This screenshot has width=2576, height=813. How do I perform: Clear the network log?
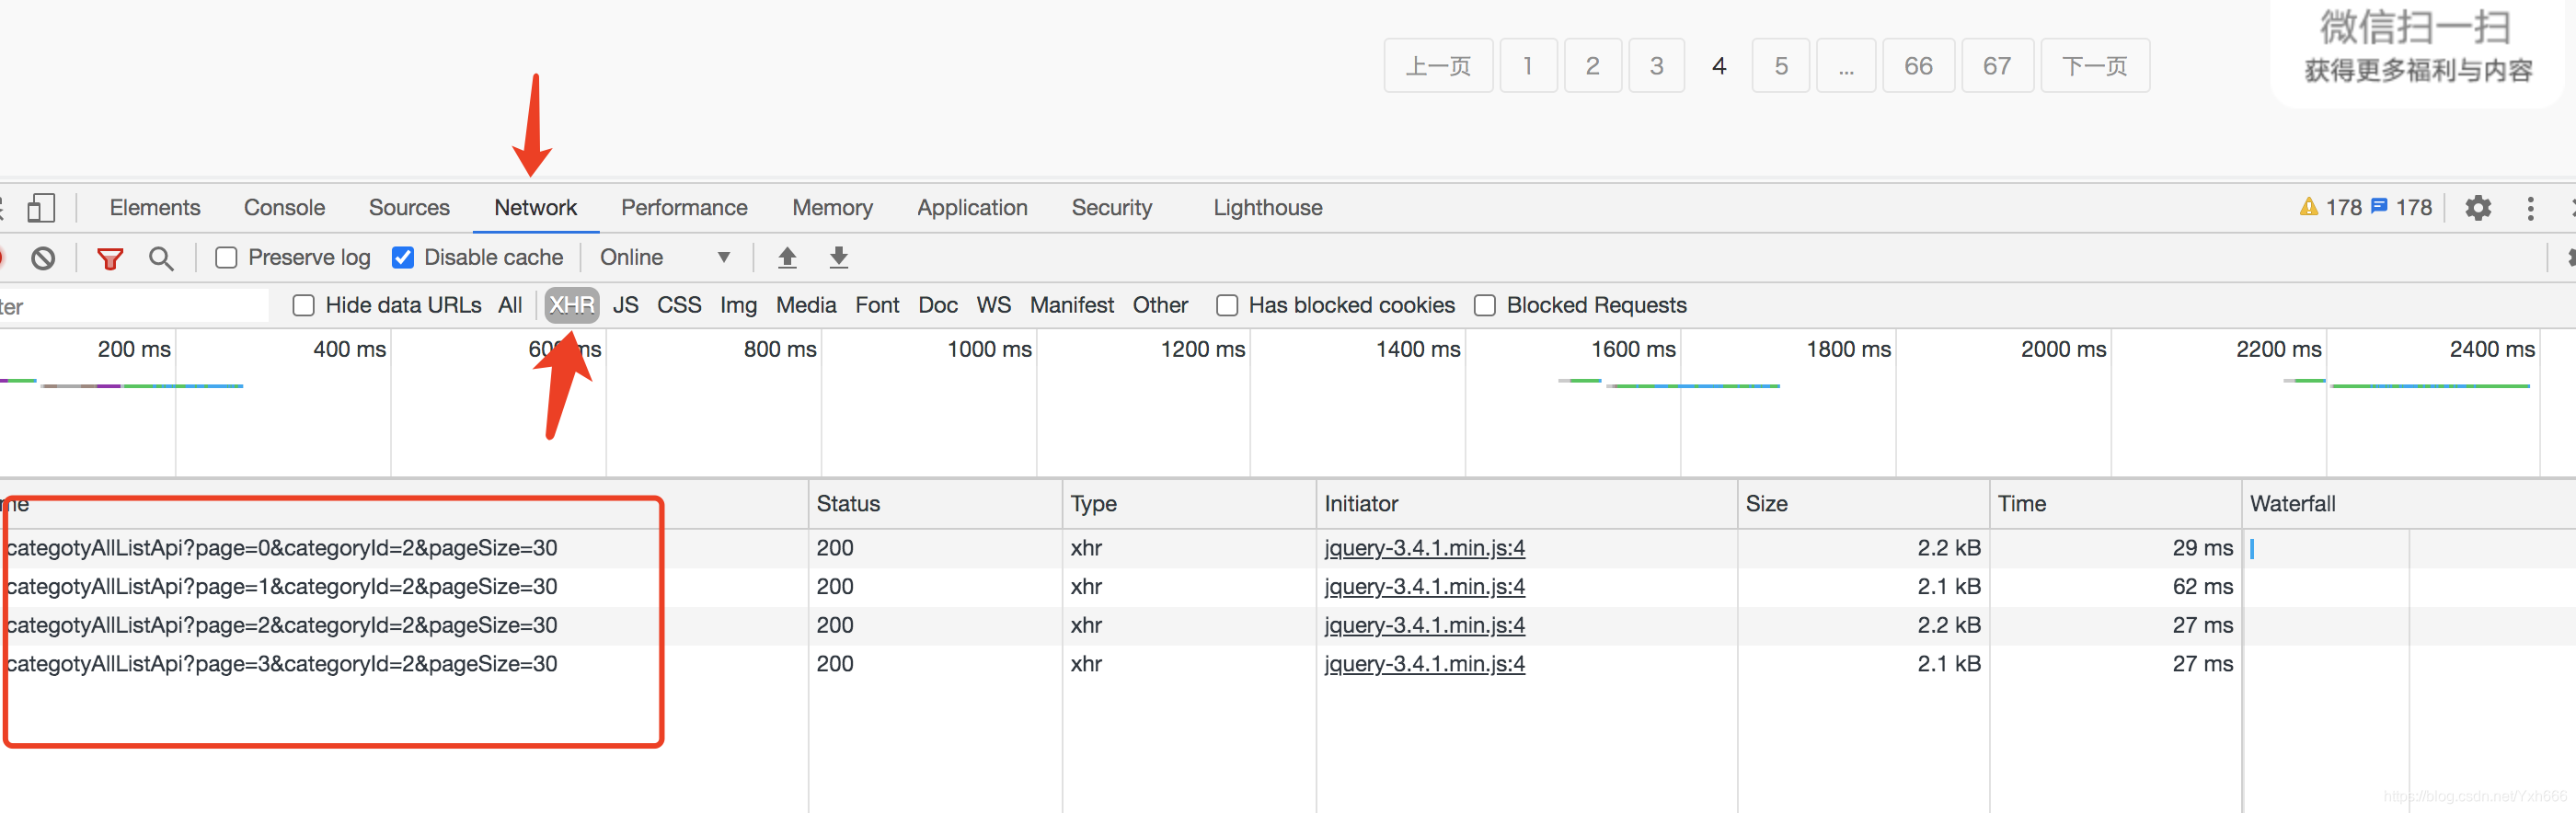pyautogui.click(x=43, y=258)
